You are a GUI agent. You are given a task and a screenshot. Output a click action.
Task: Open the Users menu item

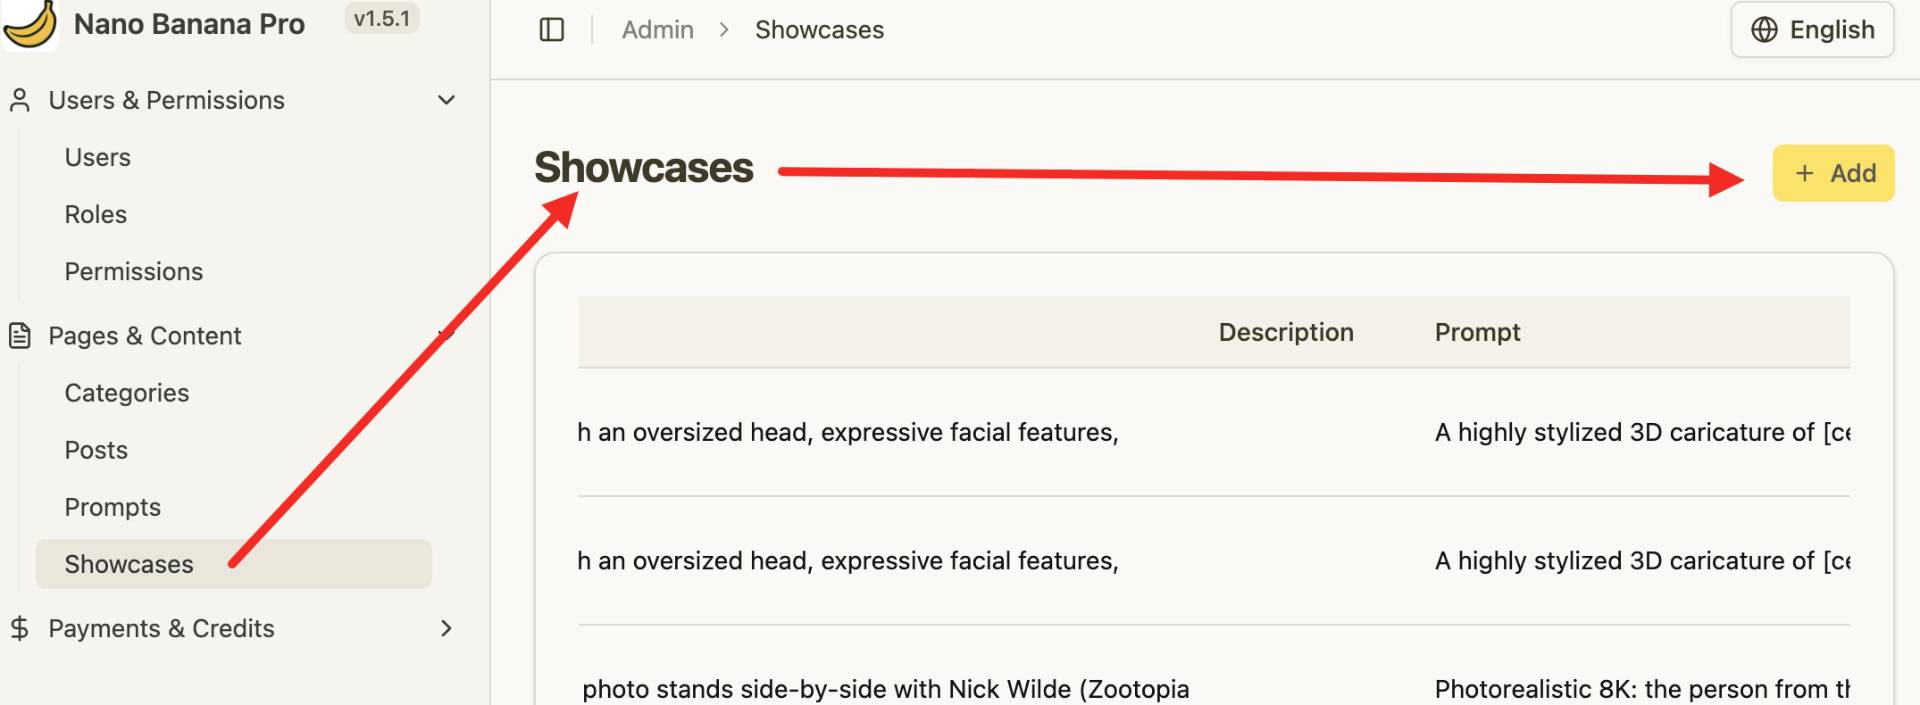point(98,158)
